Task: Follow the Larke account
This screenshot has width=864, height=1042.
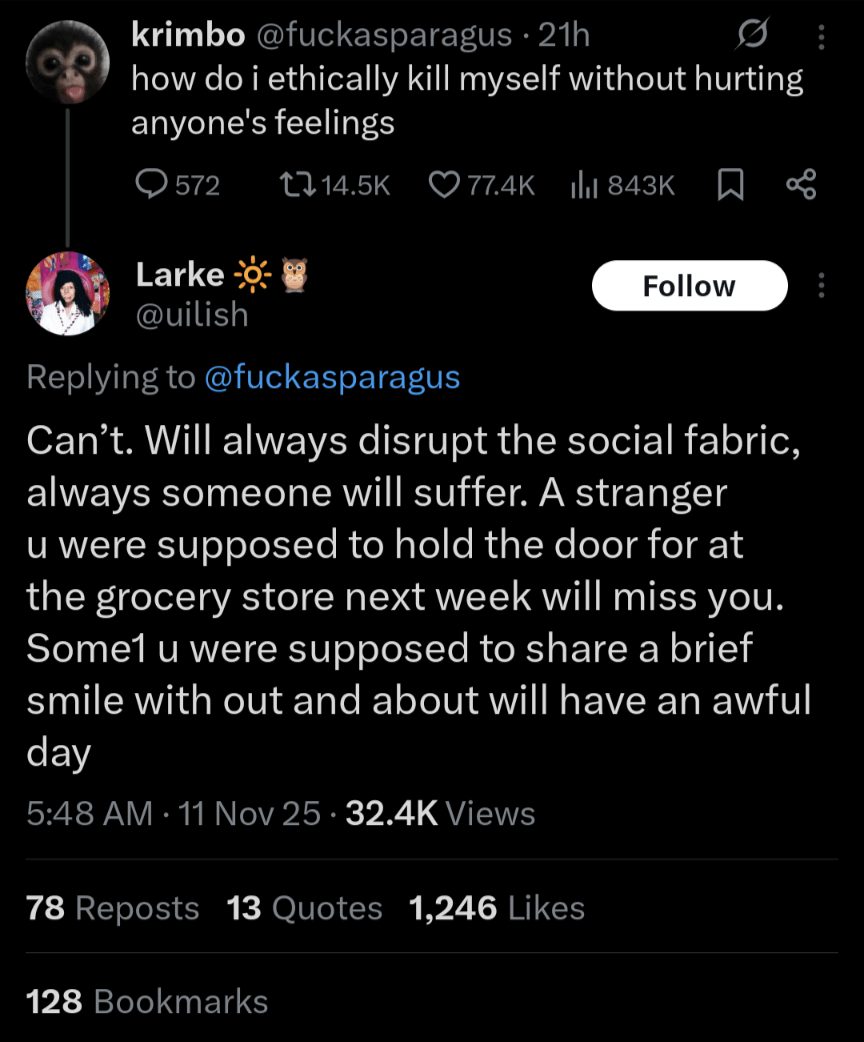Action: (x=689, y=286)
